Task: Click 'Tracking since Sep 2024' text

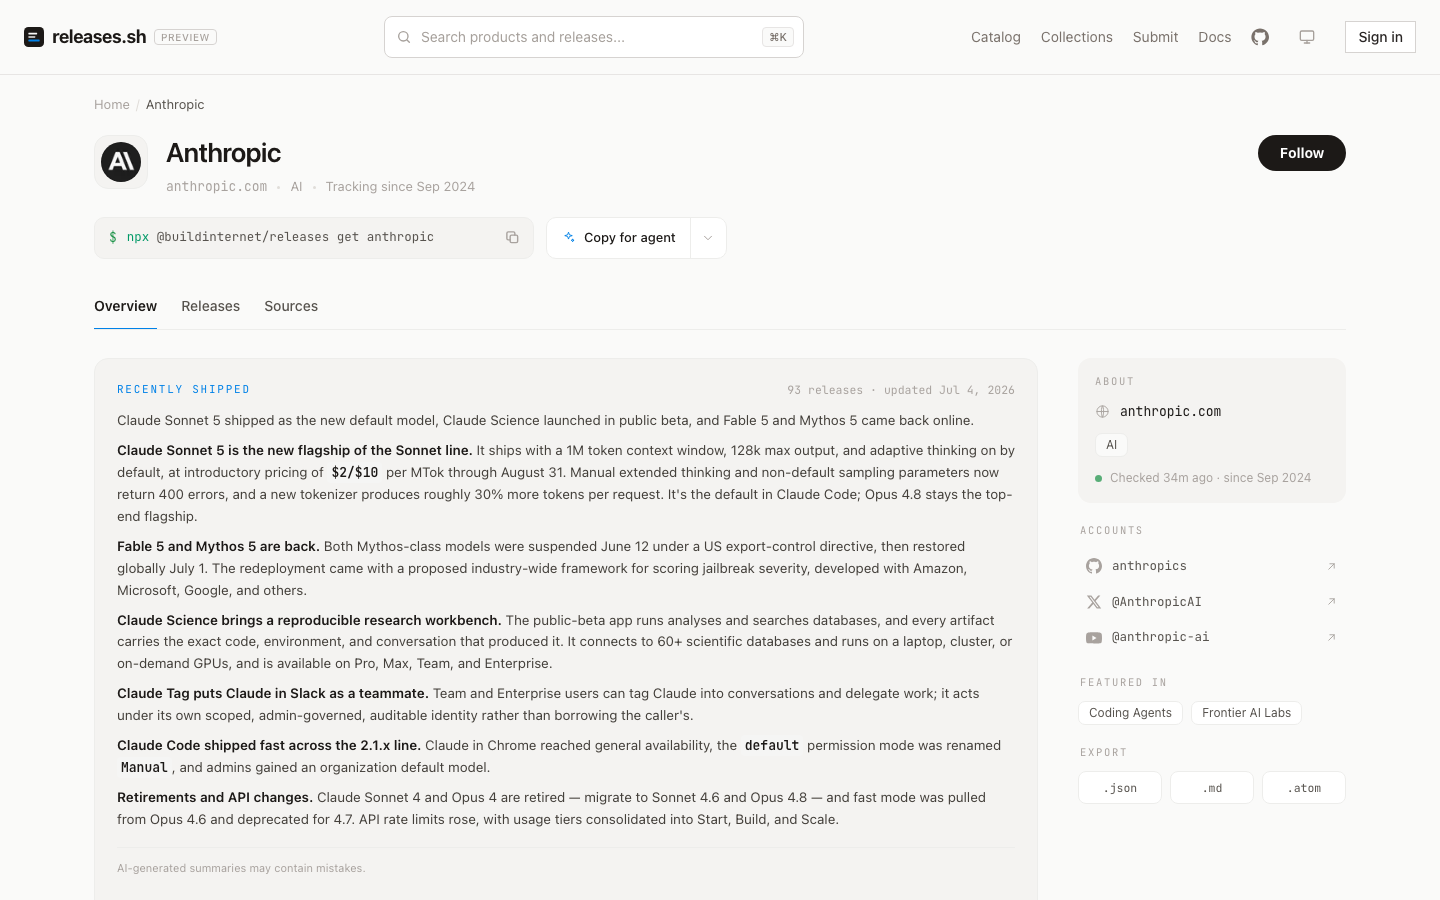Action: pyautogui.click(x=400, y=186)
